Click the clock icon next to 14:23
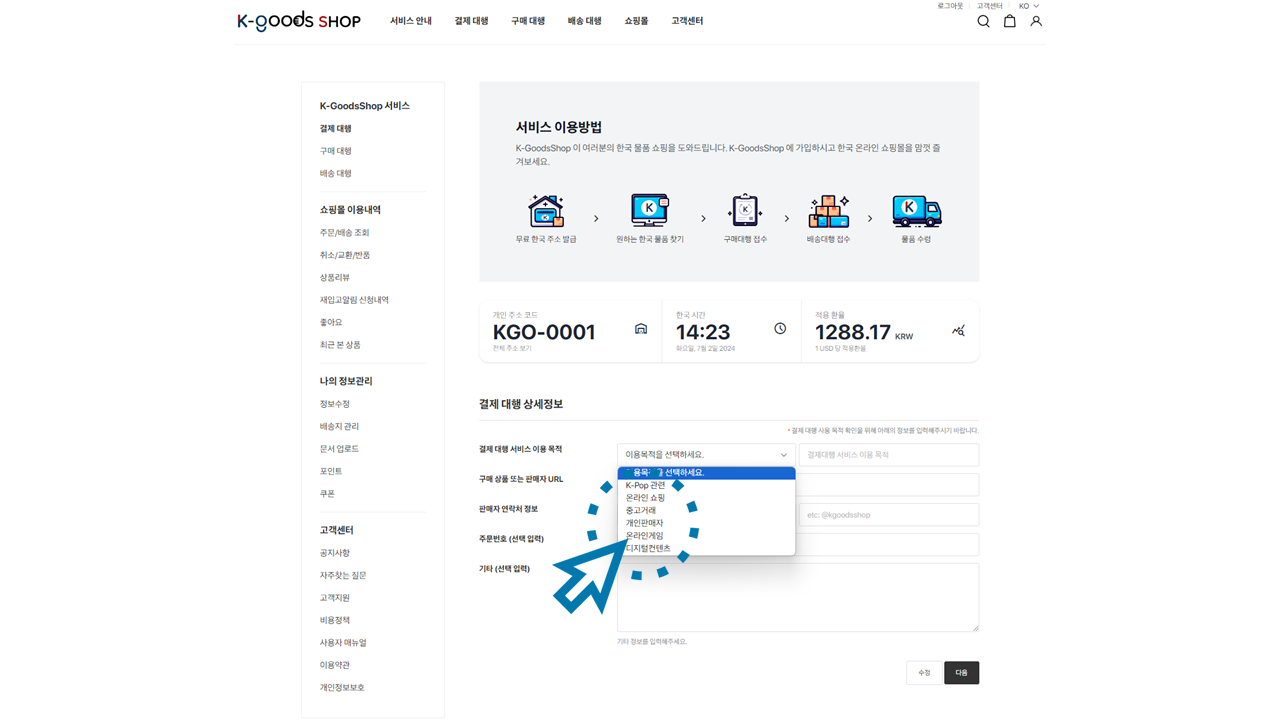The image size is (1280, 720). point(780,329)
